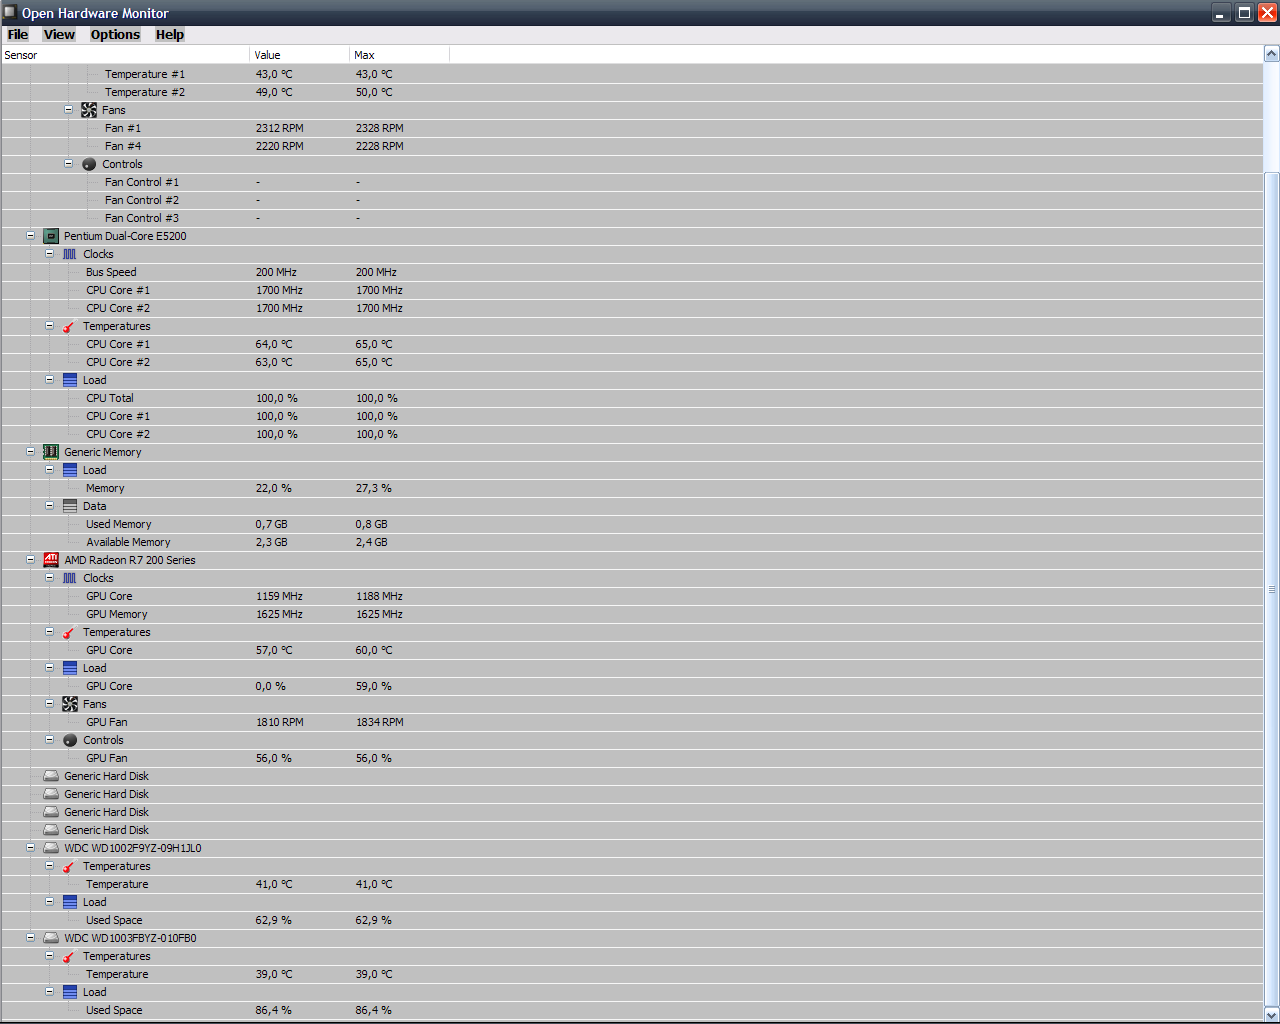Open the View menu
Viewport: 1280px width, 1024px height.
(x=60, y=34)
